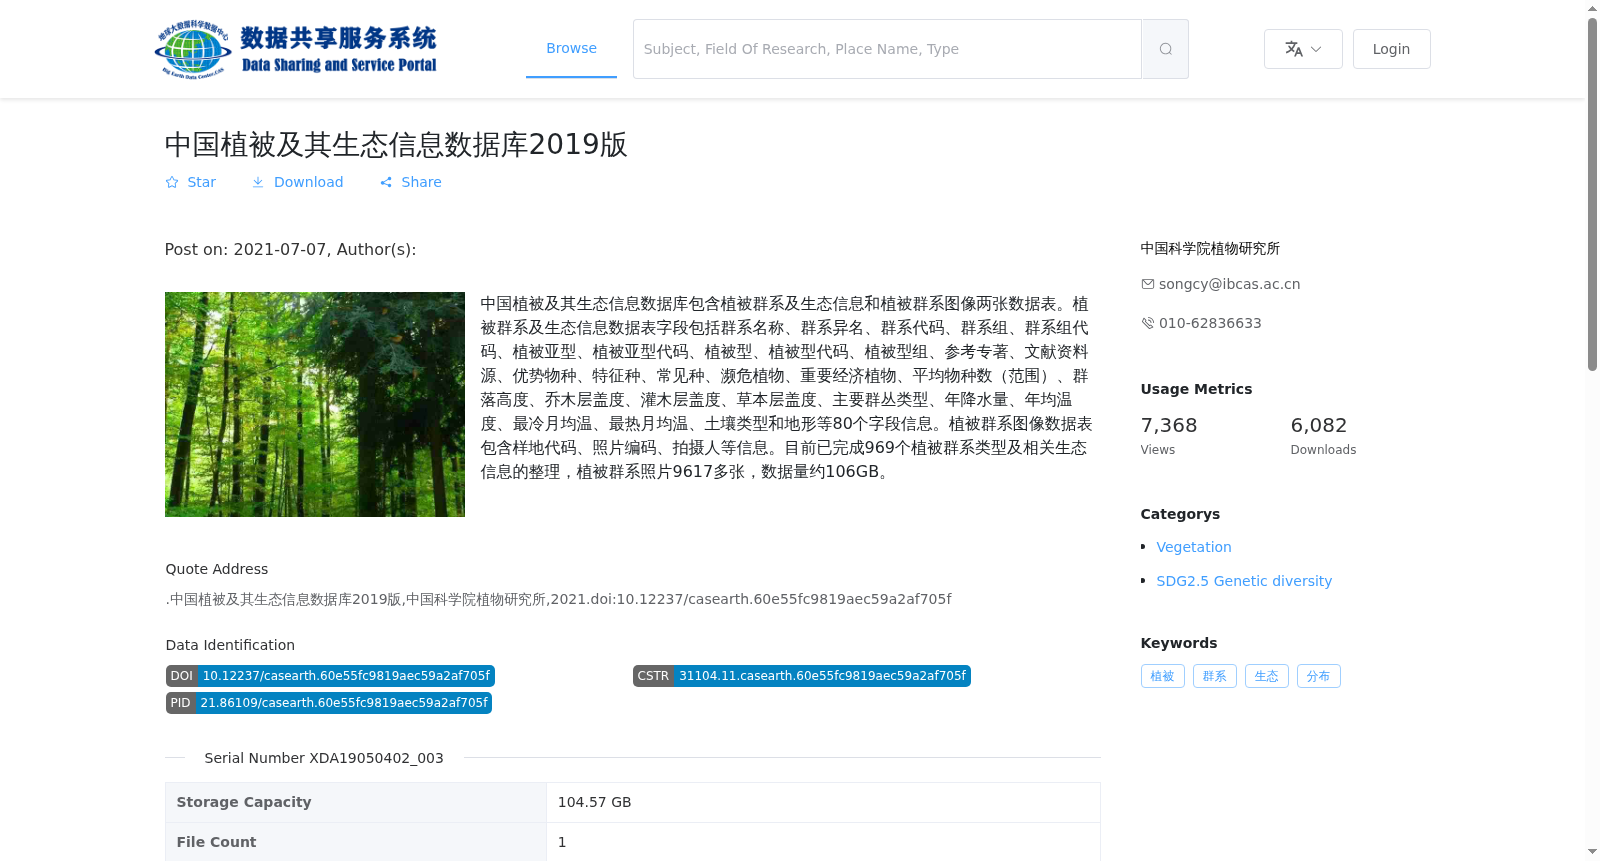1600x861 pixels.
Task: Click the email songcy@ibcas.ac.cn
Action: pyautogui.click(x=1229, y=284)
